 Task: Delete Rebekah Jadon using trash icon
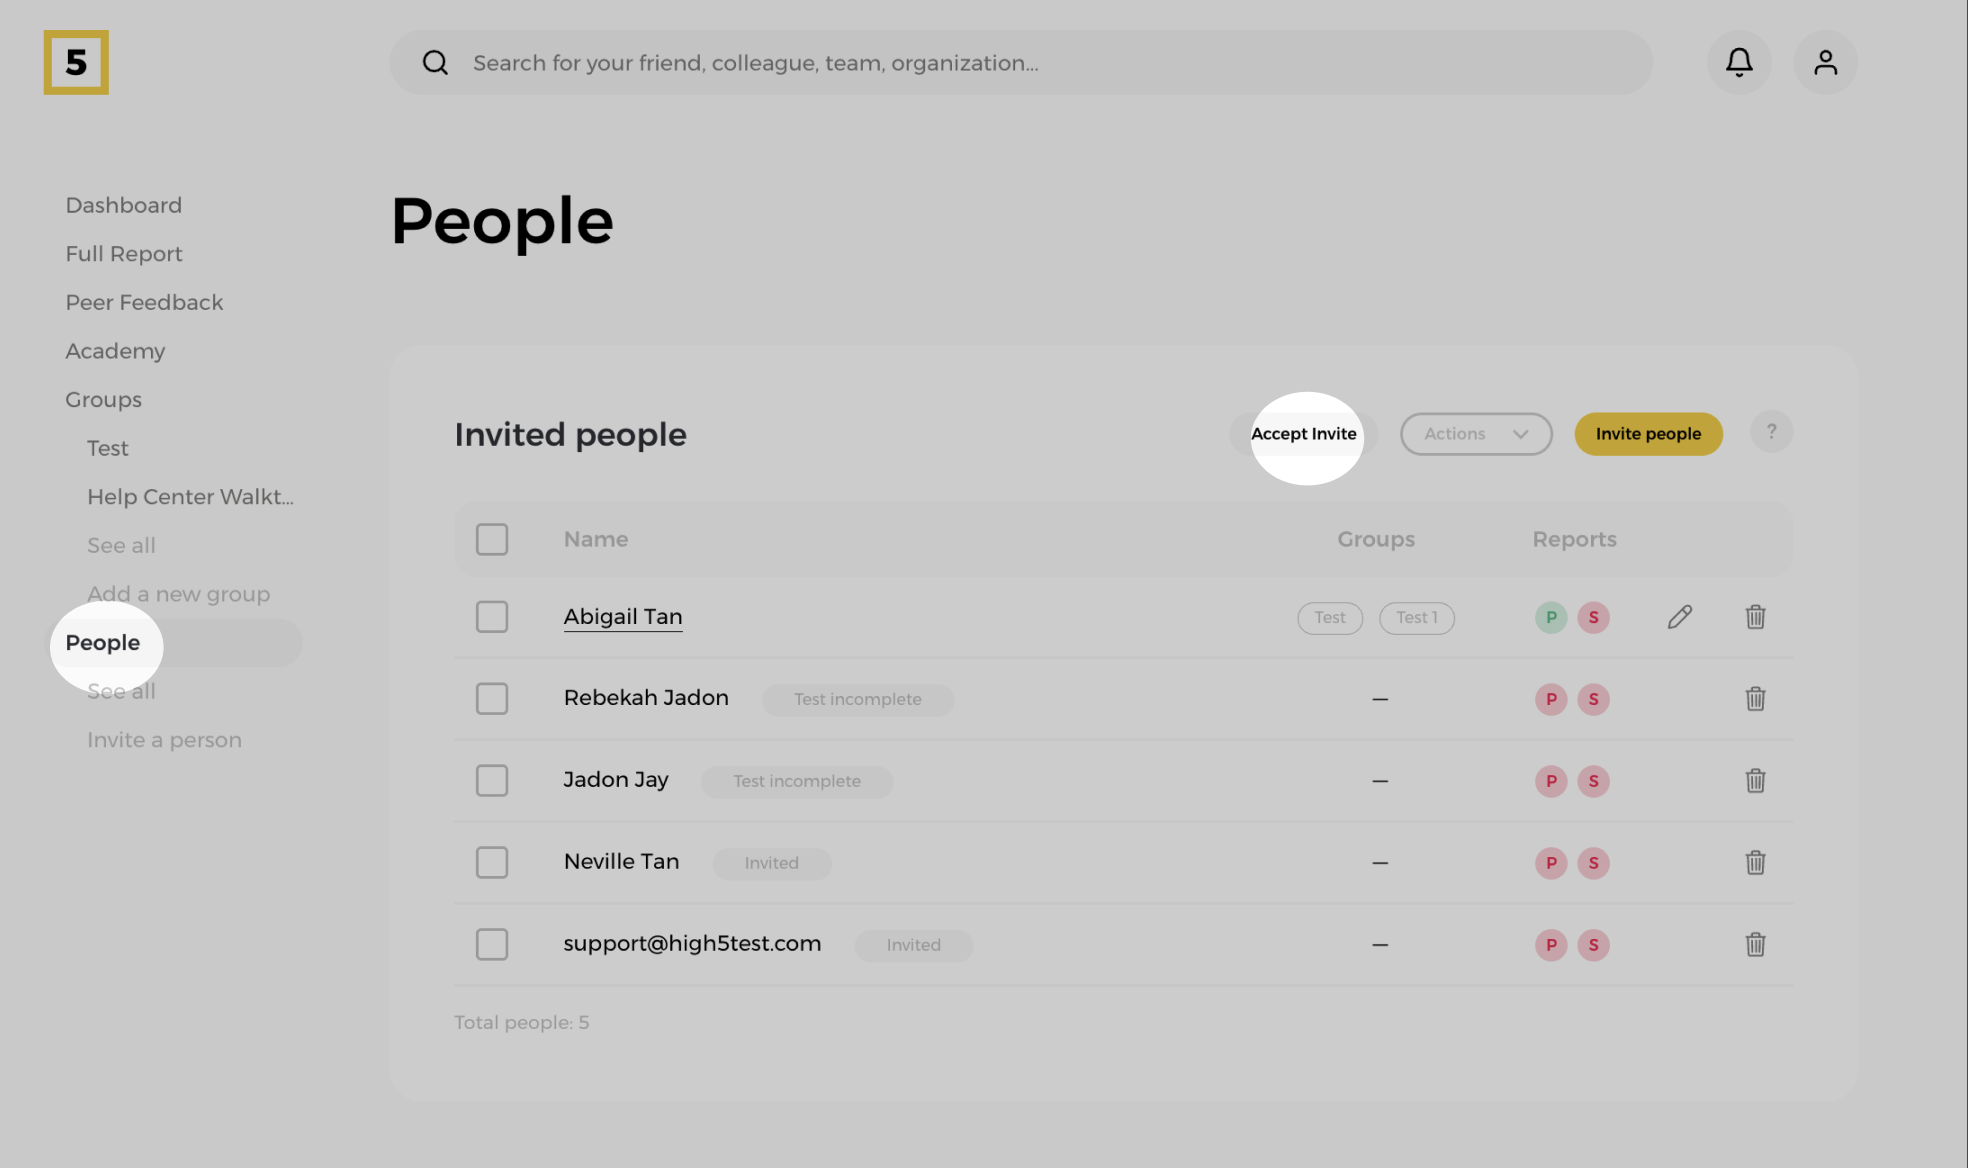point(1755,699)
